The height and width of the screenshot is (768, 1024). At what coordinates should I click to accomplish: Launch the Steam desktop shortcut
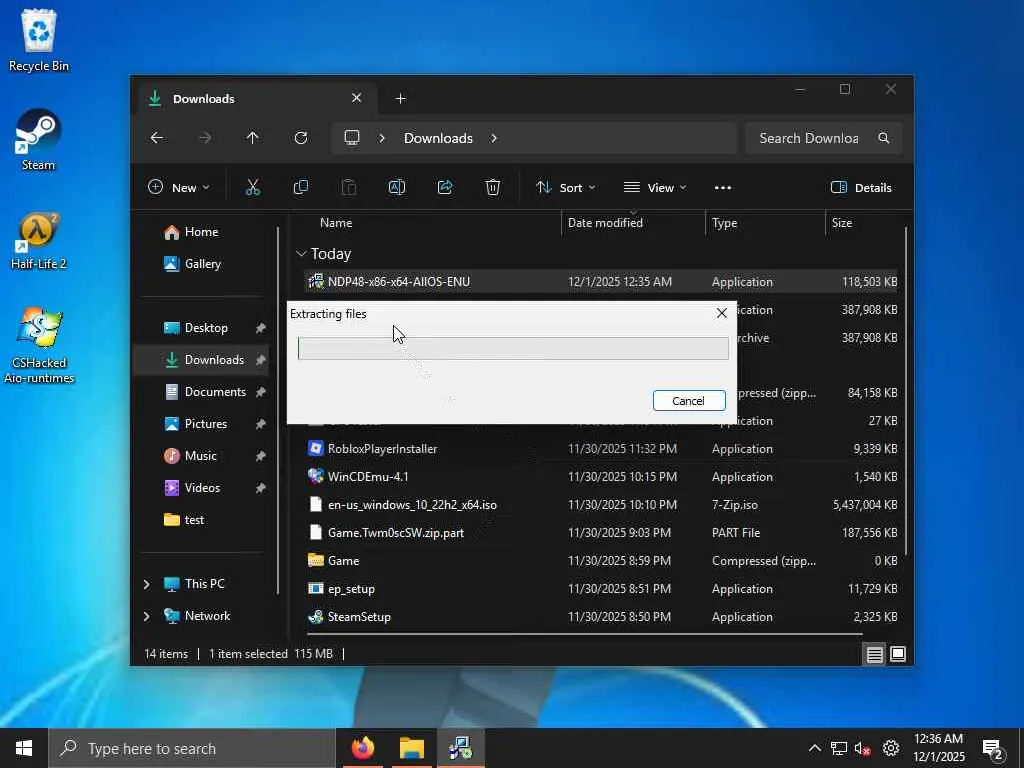point(38,140)
